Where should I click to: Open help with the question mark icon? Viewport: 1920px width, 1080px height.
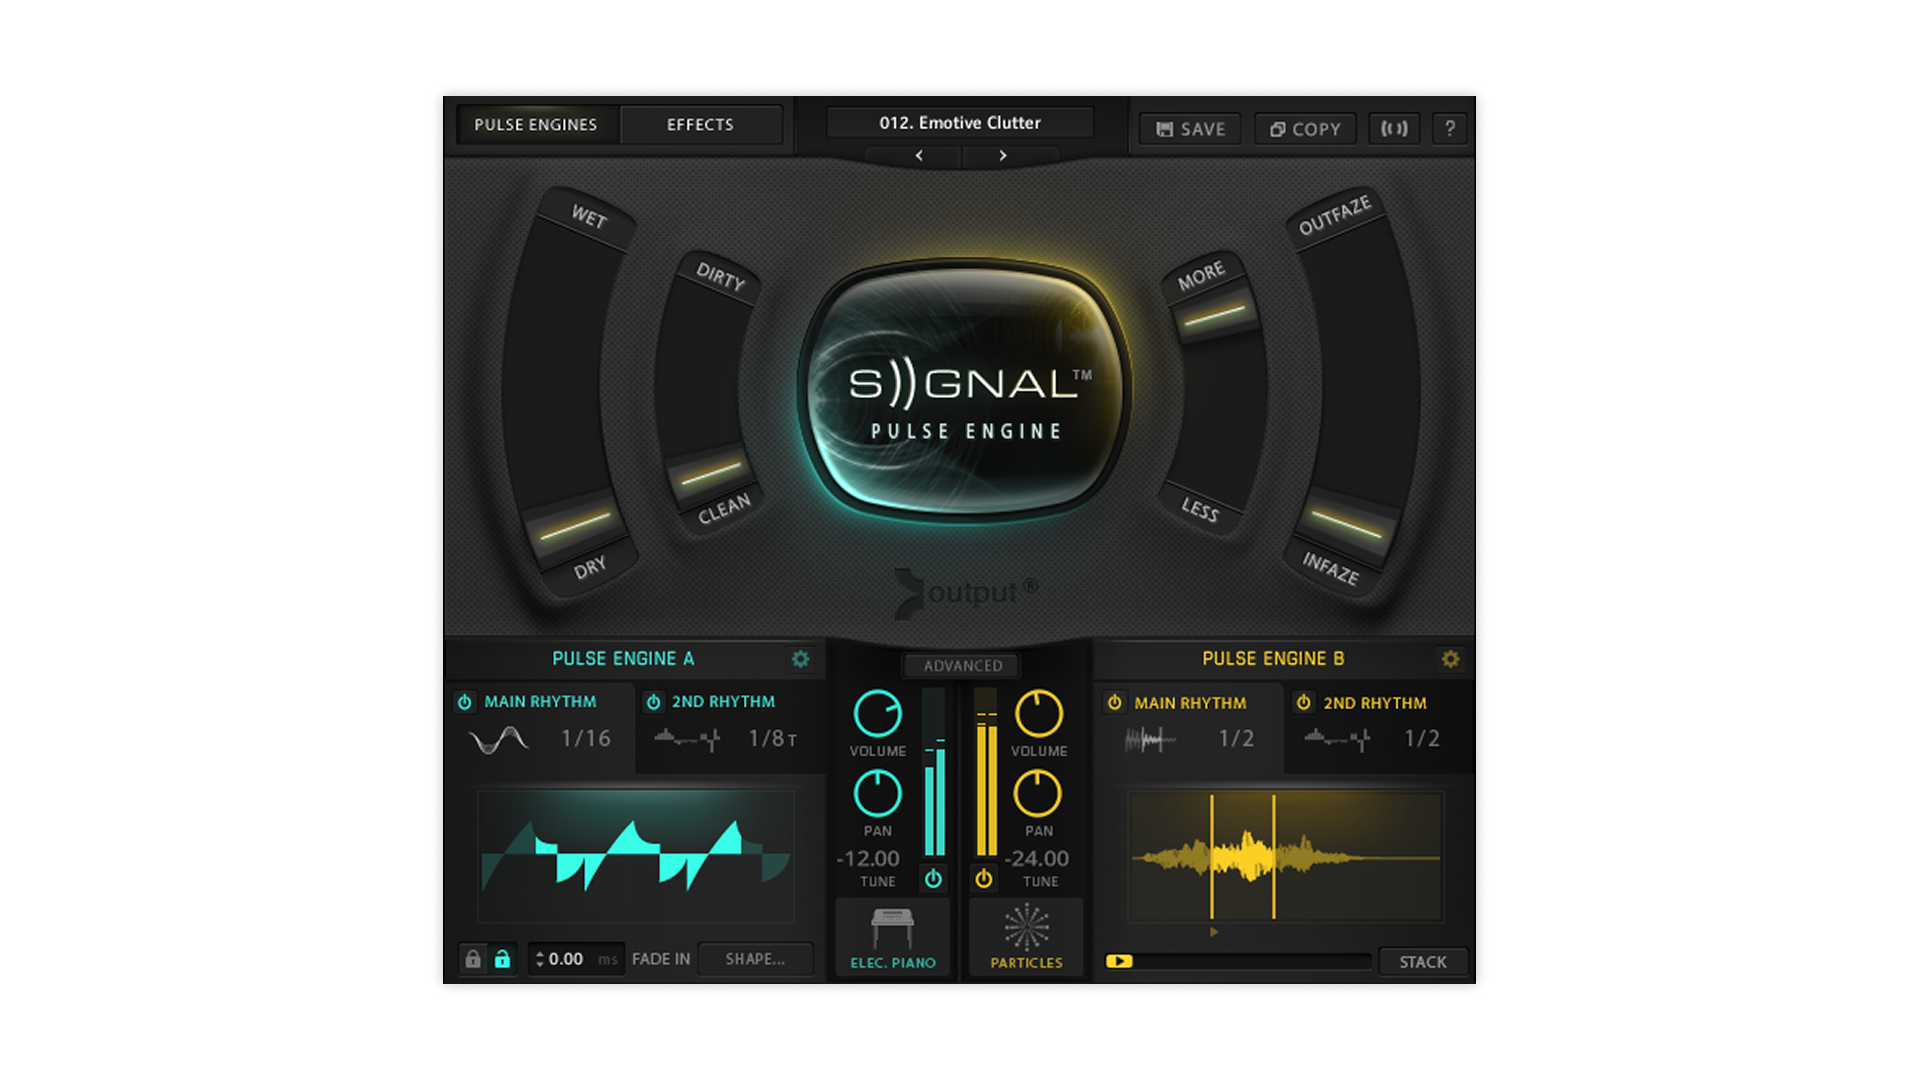click(1449, 129)
